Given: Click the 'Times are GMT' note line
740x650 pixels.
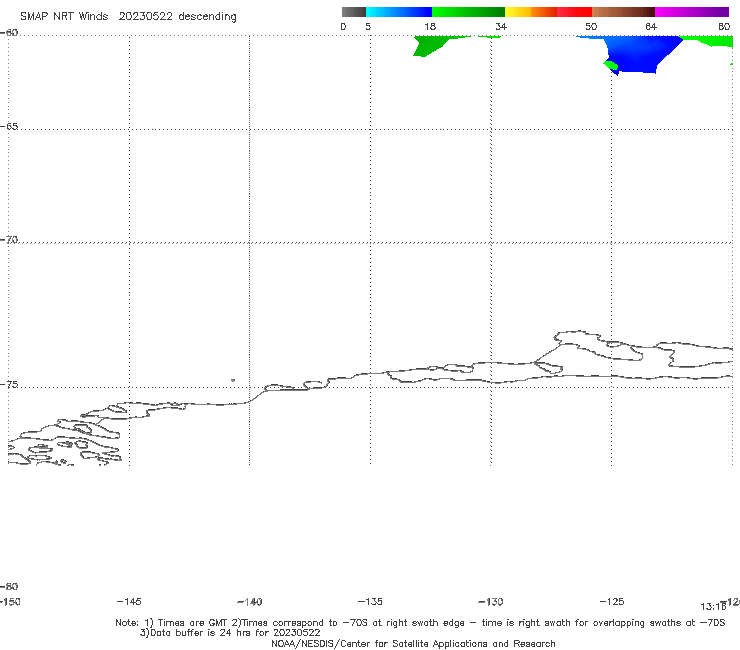Looking at the screenshot, I should (x=420, y=623).
